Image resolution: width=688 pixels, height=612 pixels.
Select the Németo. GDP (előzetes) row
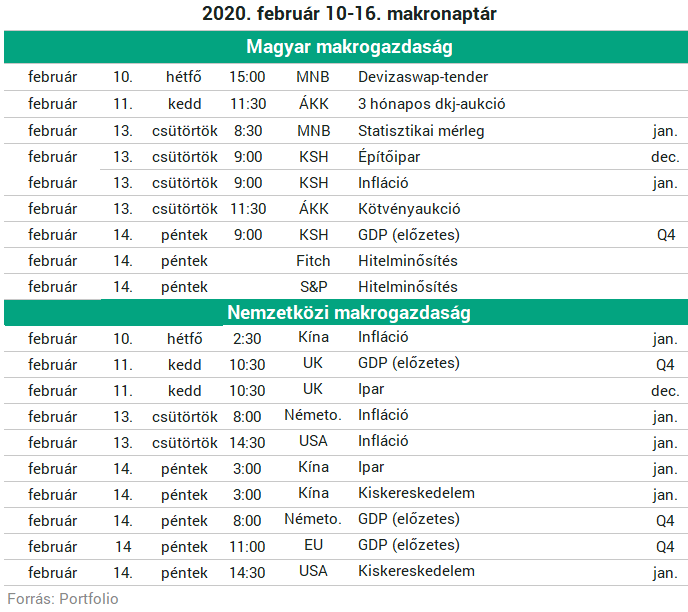346,520
